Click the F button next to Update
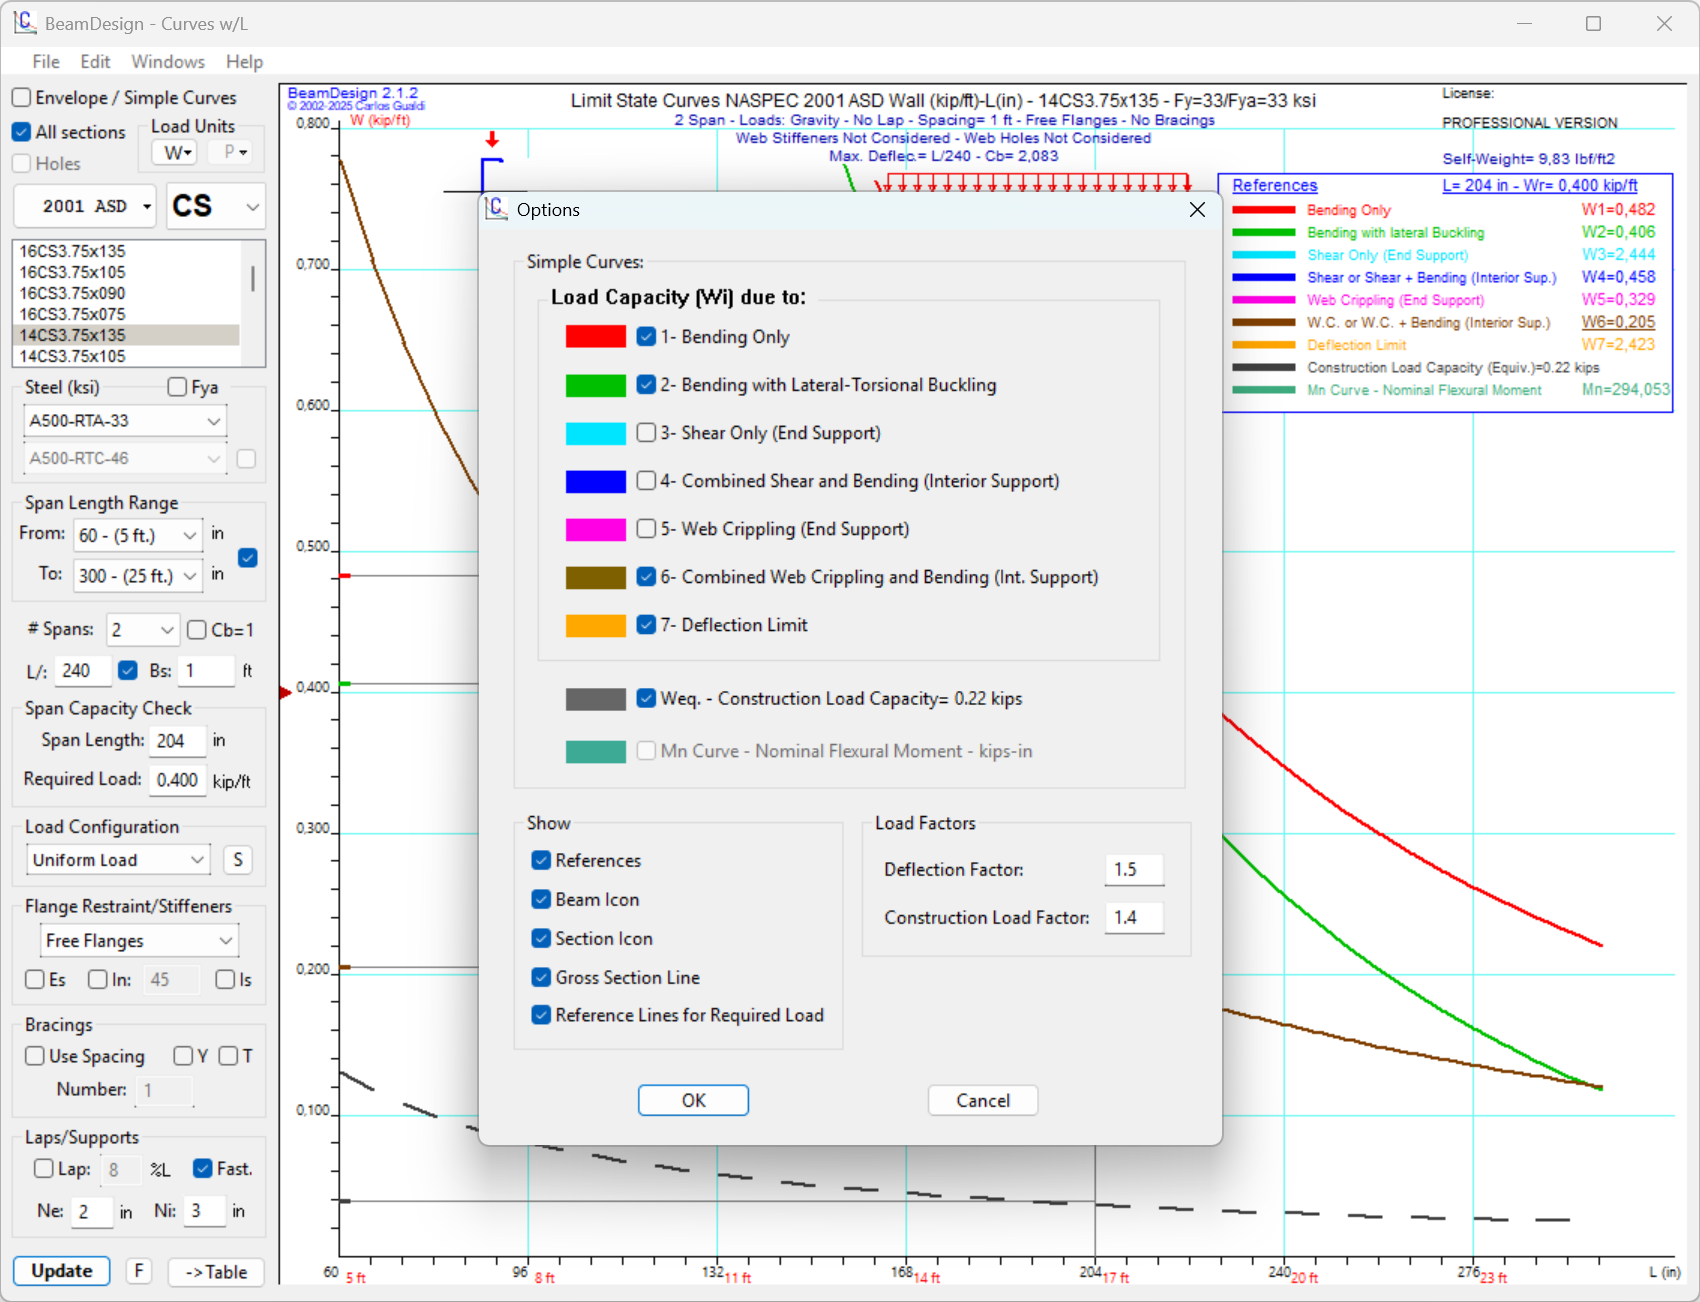The height and width of the screenshot is (1302, 1700). [x=139, y=1271]
